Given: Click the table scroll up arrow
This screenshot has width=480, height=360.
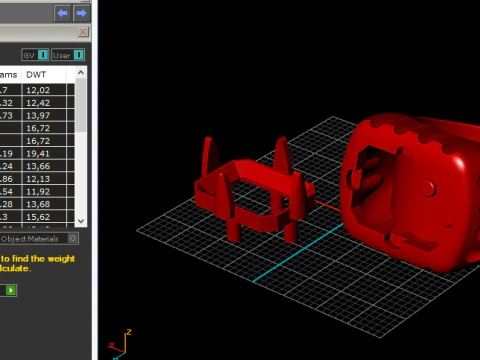Looking at the screenshot, I should pyautogui.click(x=81, y=72).
